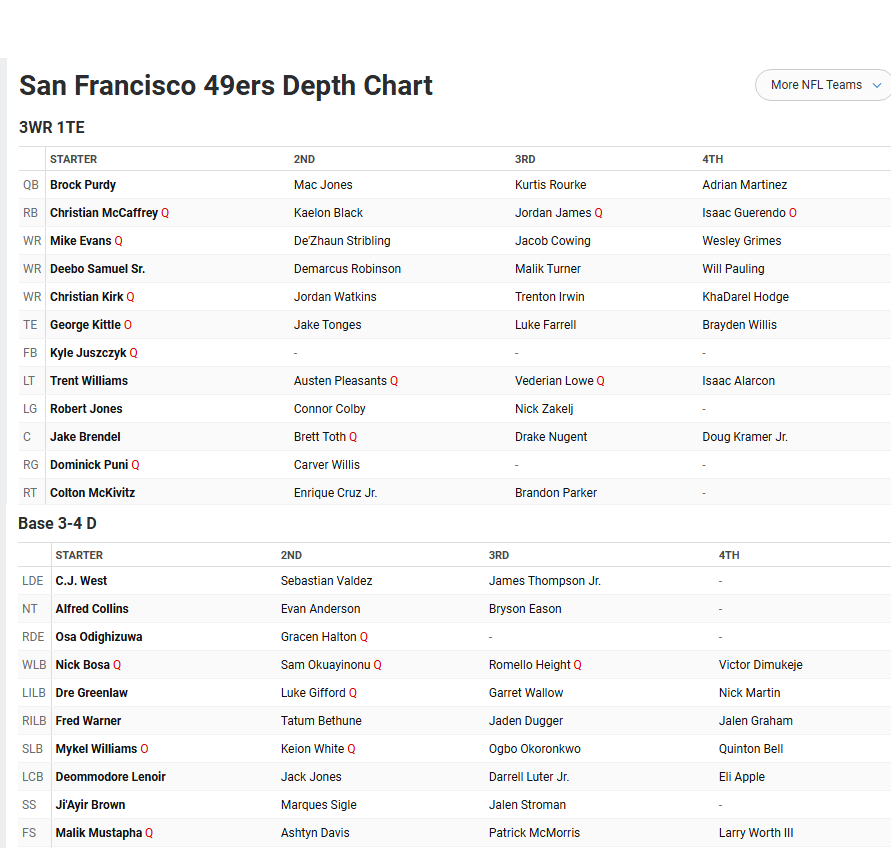Click Romello Height's Q status icon

click(x=577, y=665)
